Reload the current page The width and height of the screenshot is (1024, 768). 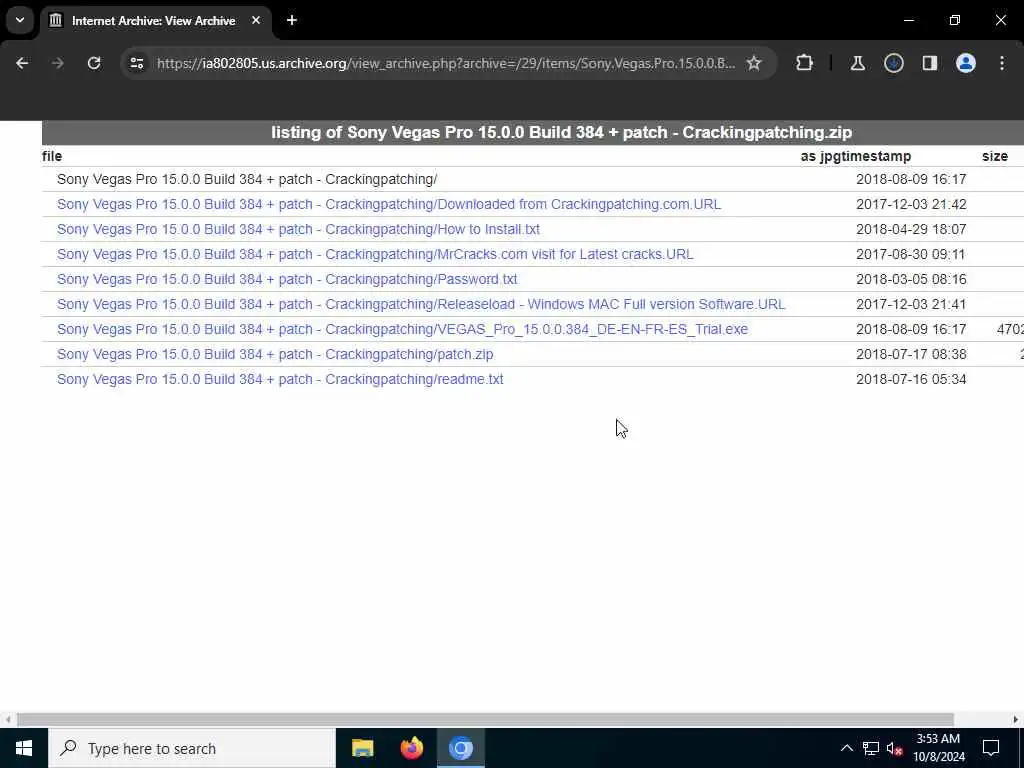pos(94,63)
